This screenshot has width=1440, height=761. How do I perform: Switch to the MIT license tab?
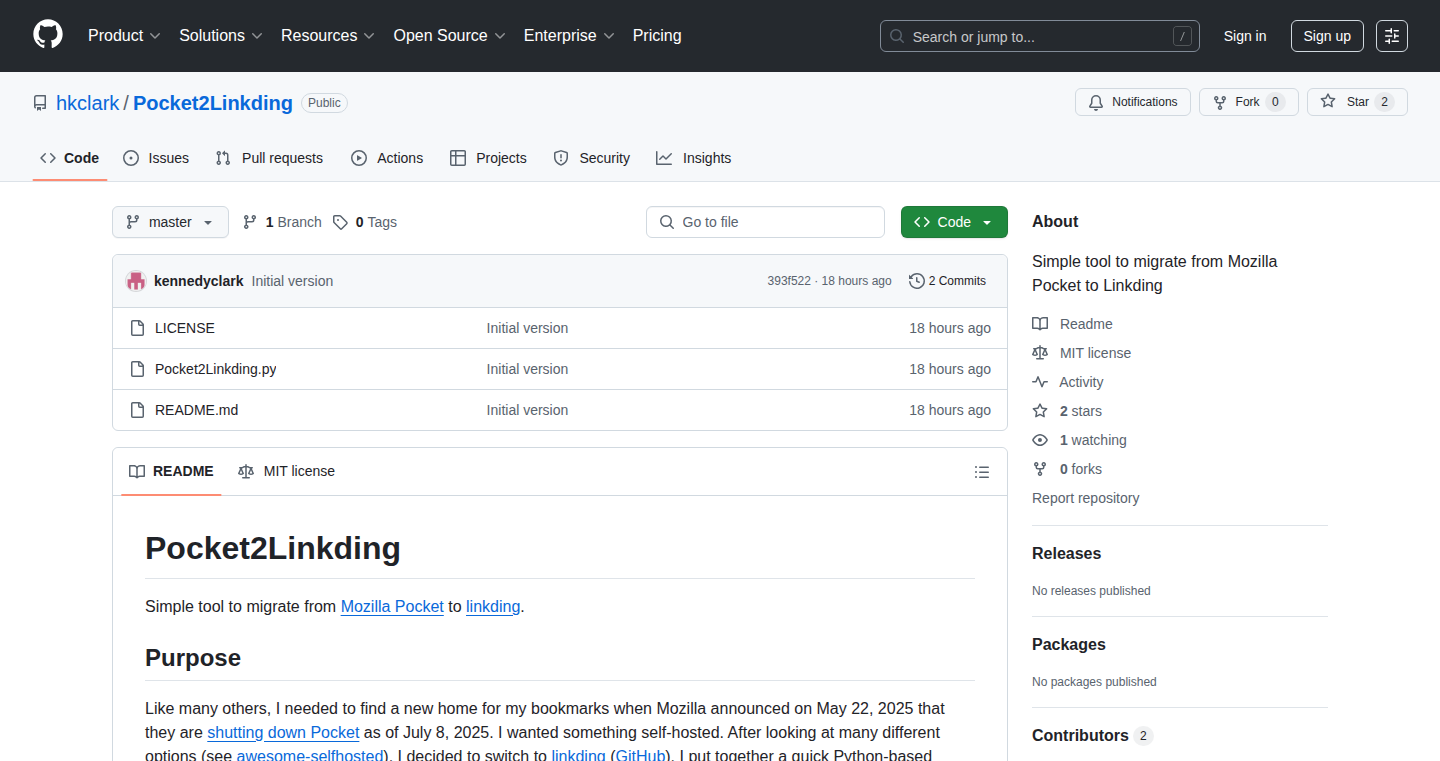(286, 471)
